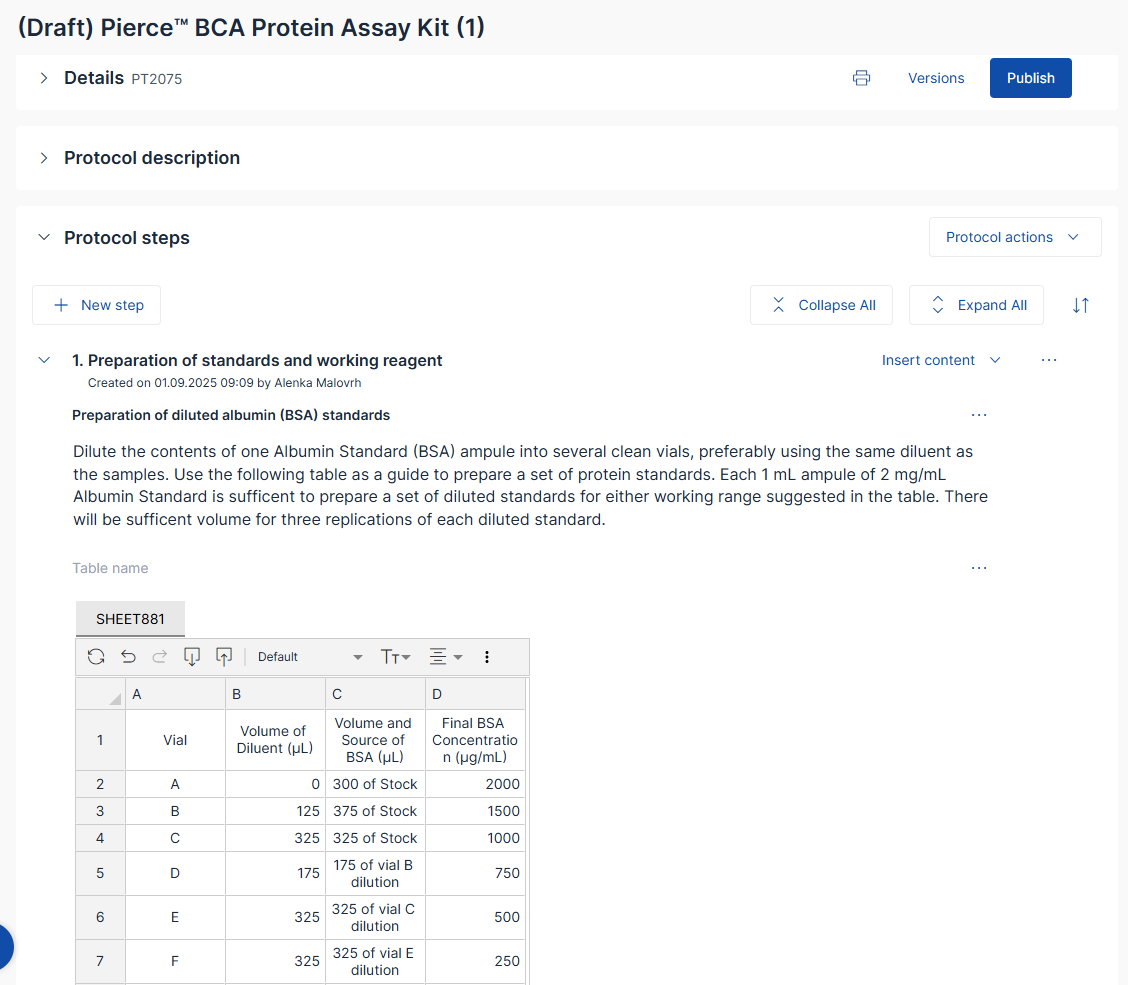Image resolution: width=1128 pixels, height=985 pixels.
Task: Click the print icon next to Versions
Action: point(861,78)
